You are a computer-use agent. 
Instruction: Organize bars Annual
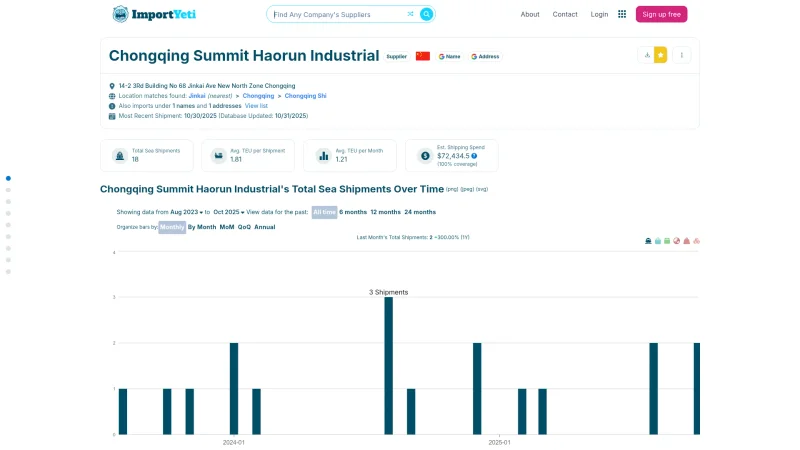(x=265, y=227)
